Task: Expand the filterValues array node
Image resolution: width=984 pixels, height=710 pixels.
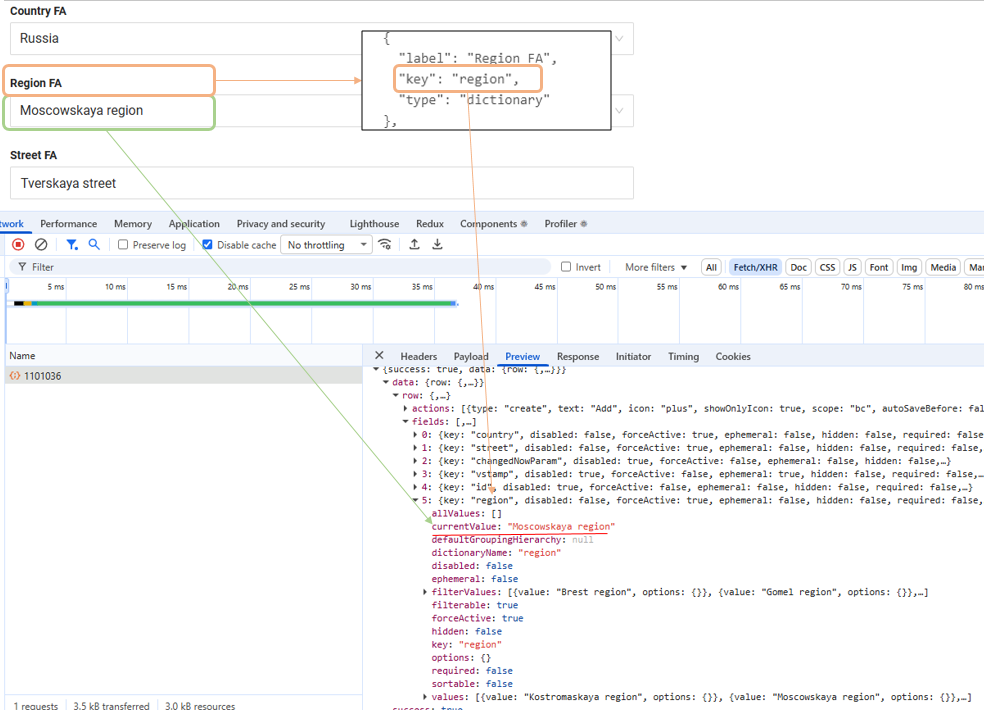Action: [426, 592]
